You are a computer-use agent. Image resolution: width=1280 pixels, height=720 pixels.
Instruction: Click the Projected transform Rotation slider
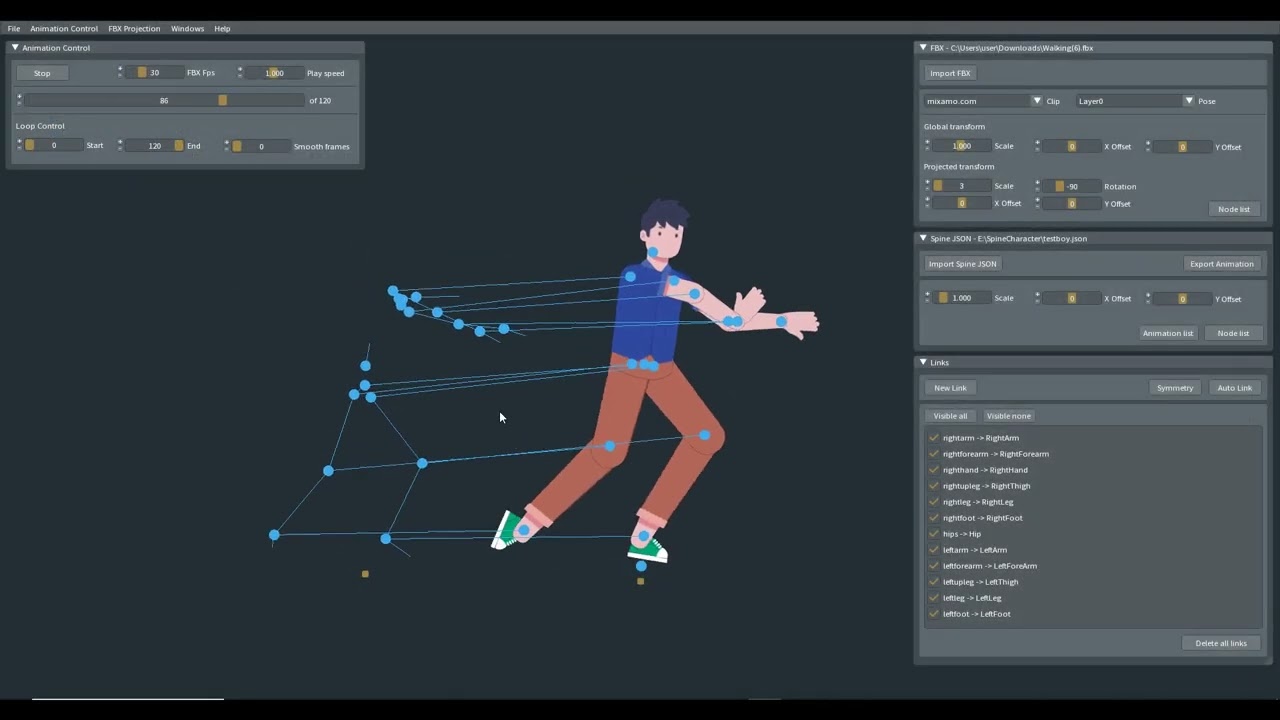coord(1071,186)
